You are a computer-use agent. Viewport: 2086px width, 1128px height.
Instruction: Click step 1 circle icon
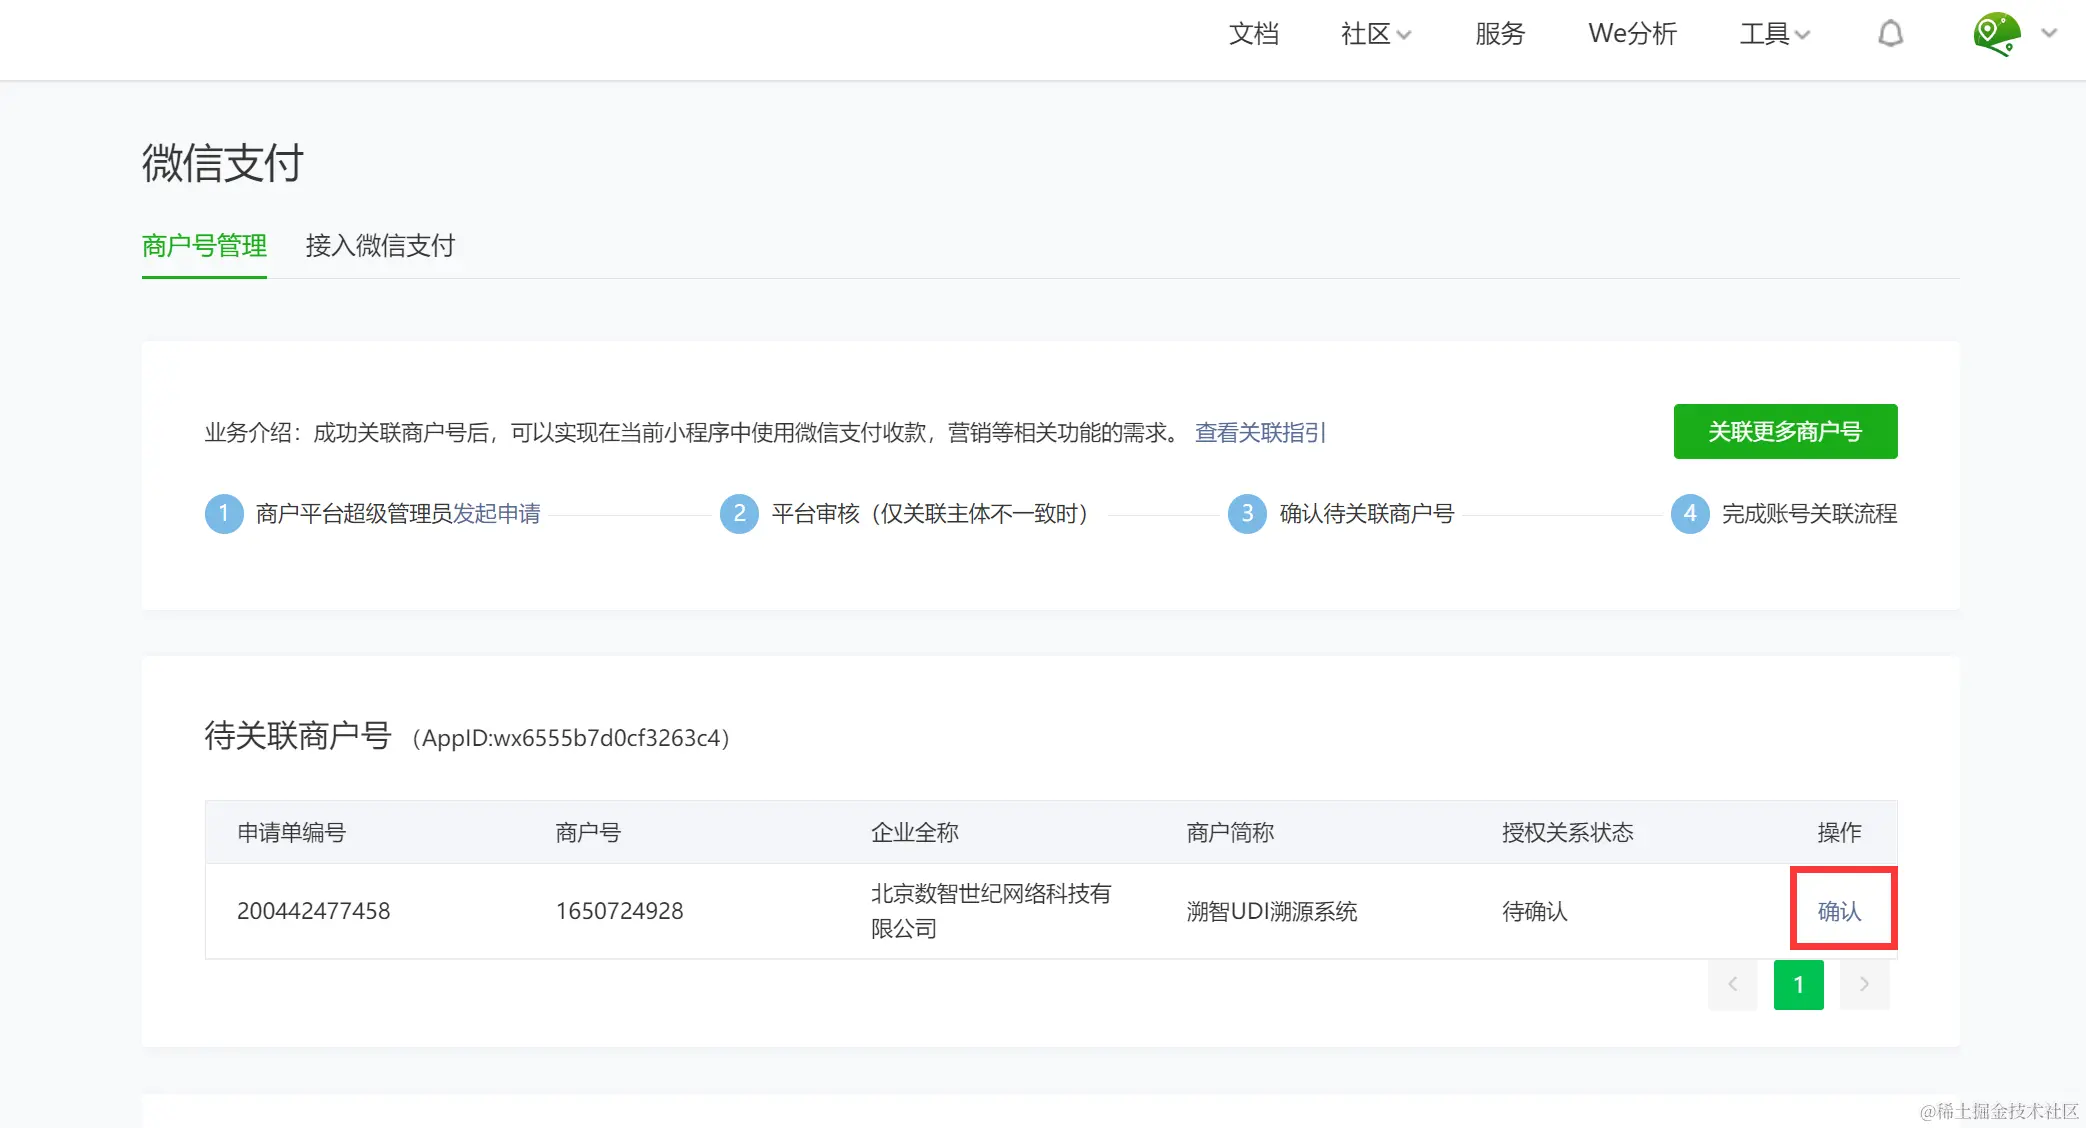point(224,514)
